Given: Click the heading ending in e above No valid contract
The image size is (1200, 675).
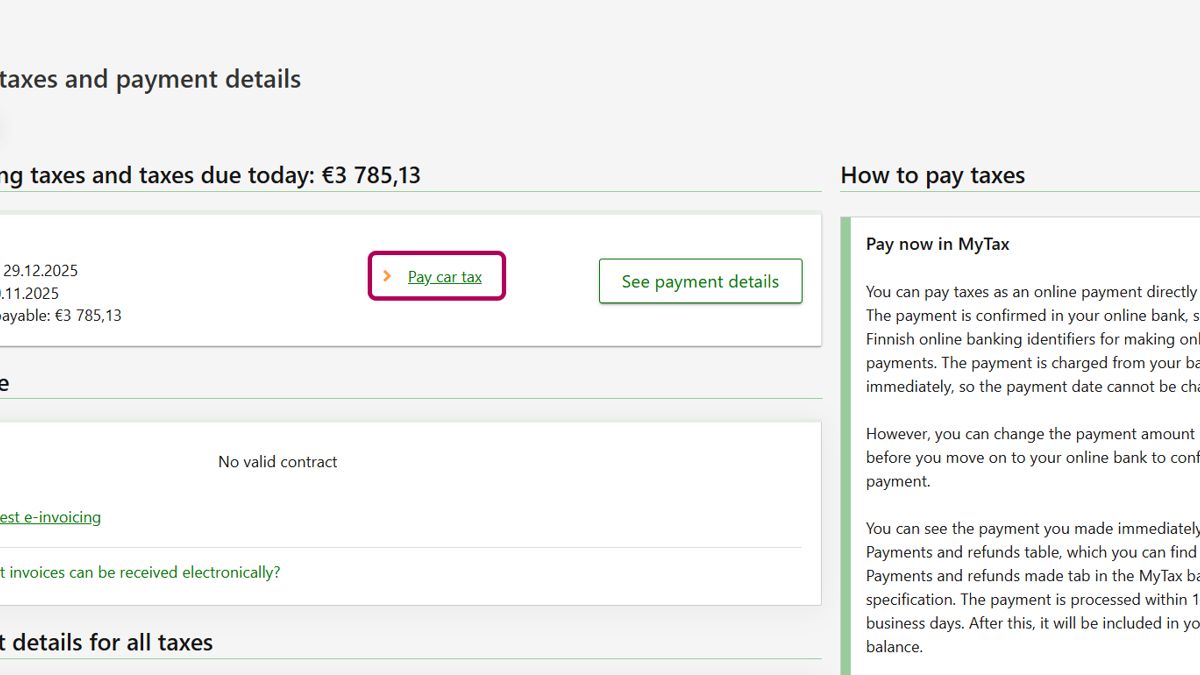Looking at the screenshot, I should point(4,384).
